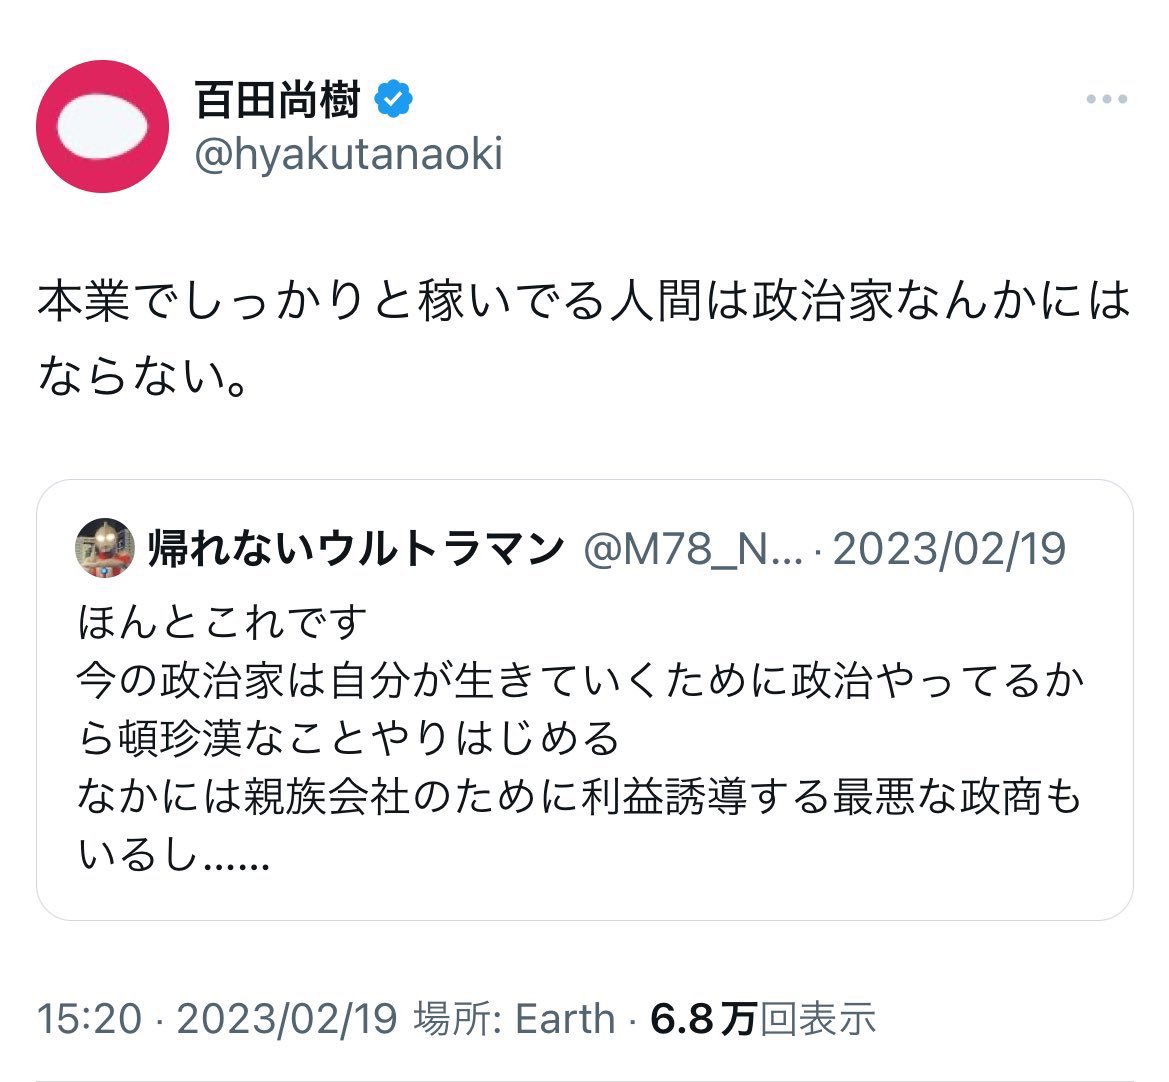Visit the @hyakutanaoki handle link
This screenshot has height=1082, width=1169.
pos(348,155)
